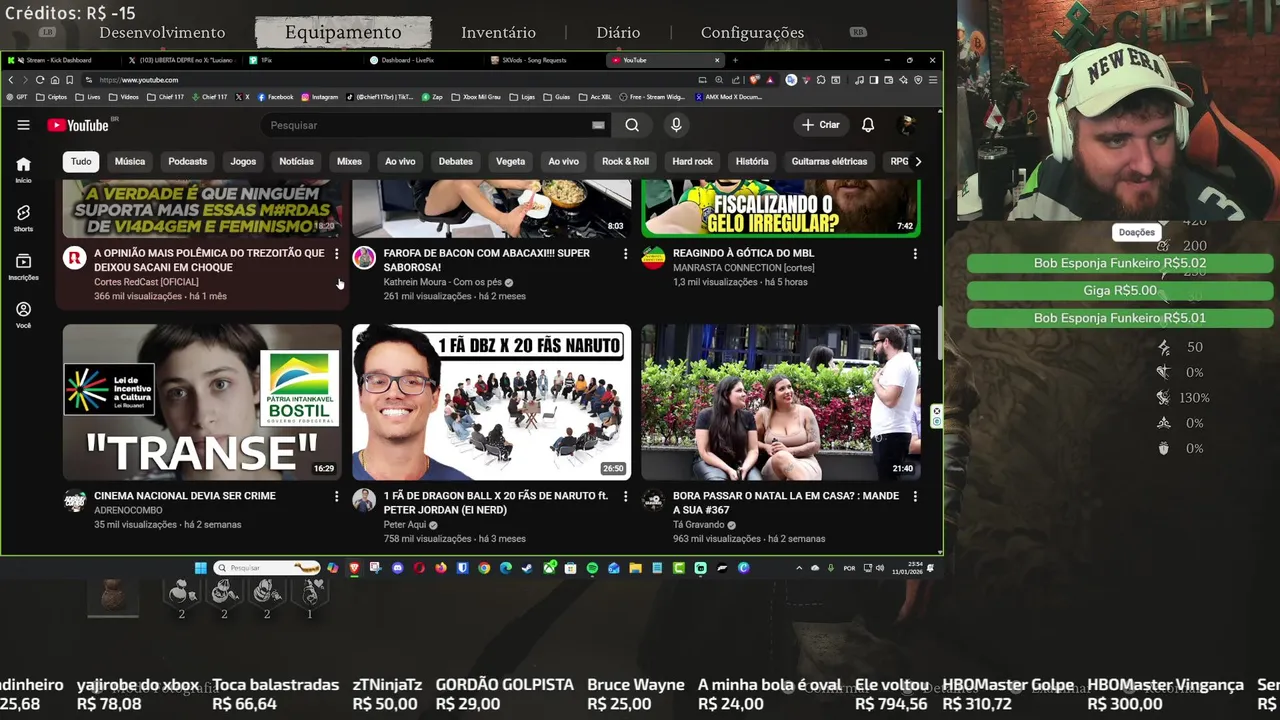Open the Inventário game menu tab
This screenshot has height=720, width=1280.
[x=498, y=32]
